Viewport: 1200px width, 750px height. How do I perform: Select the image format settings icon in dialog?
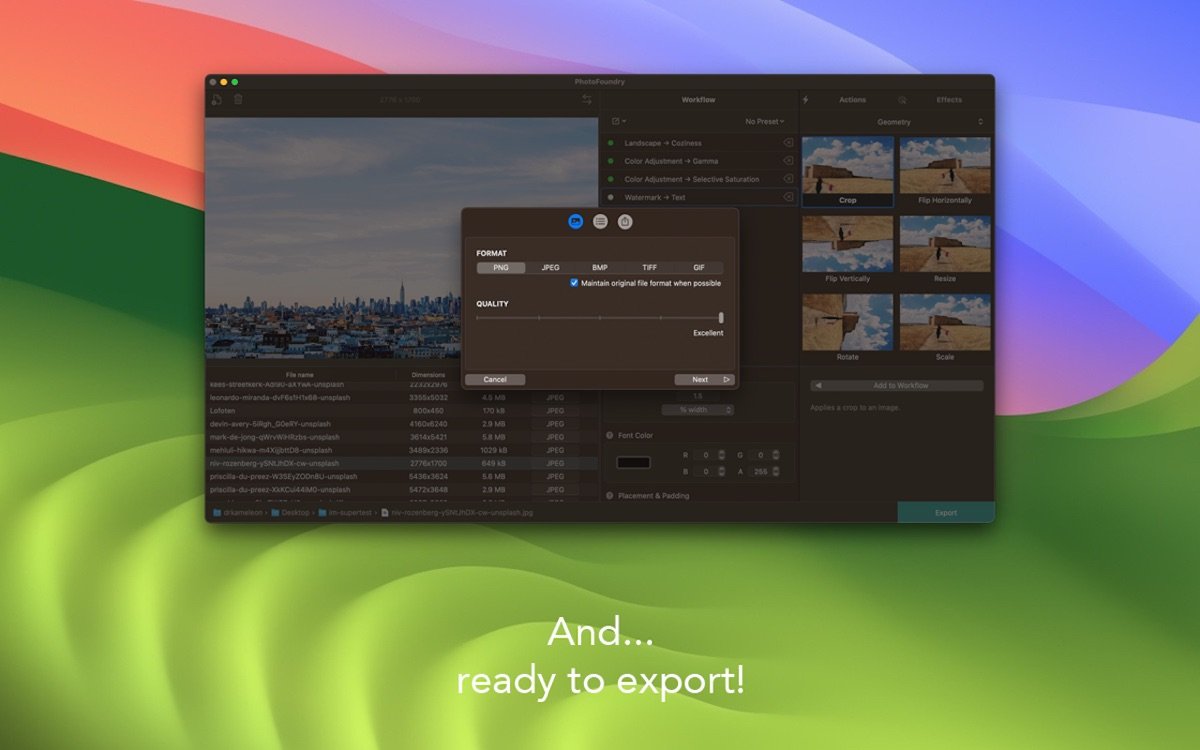tap(575, 222)
